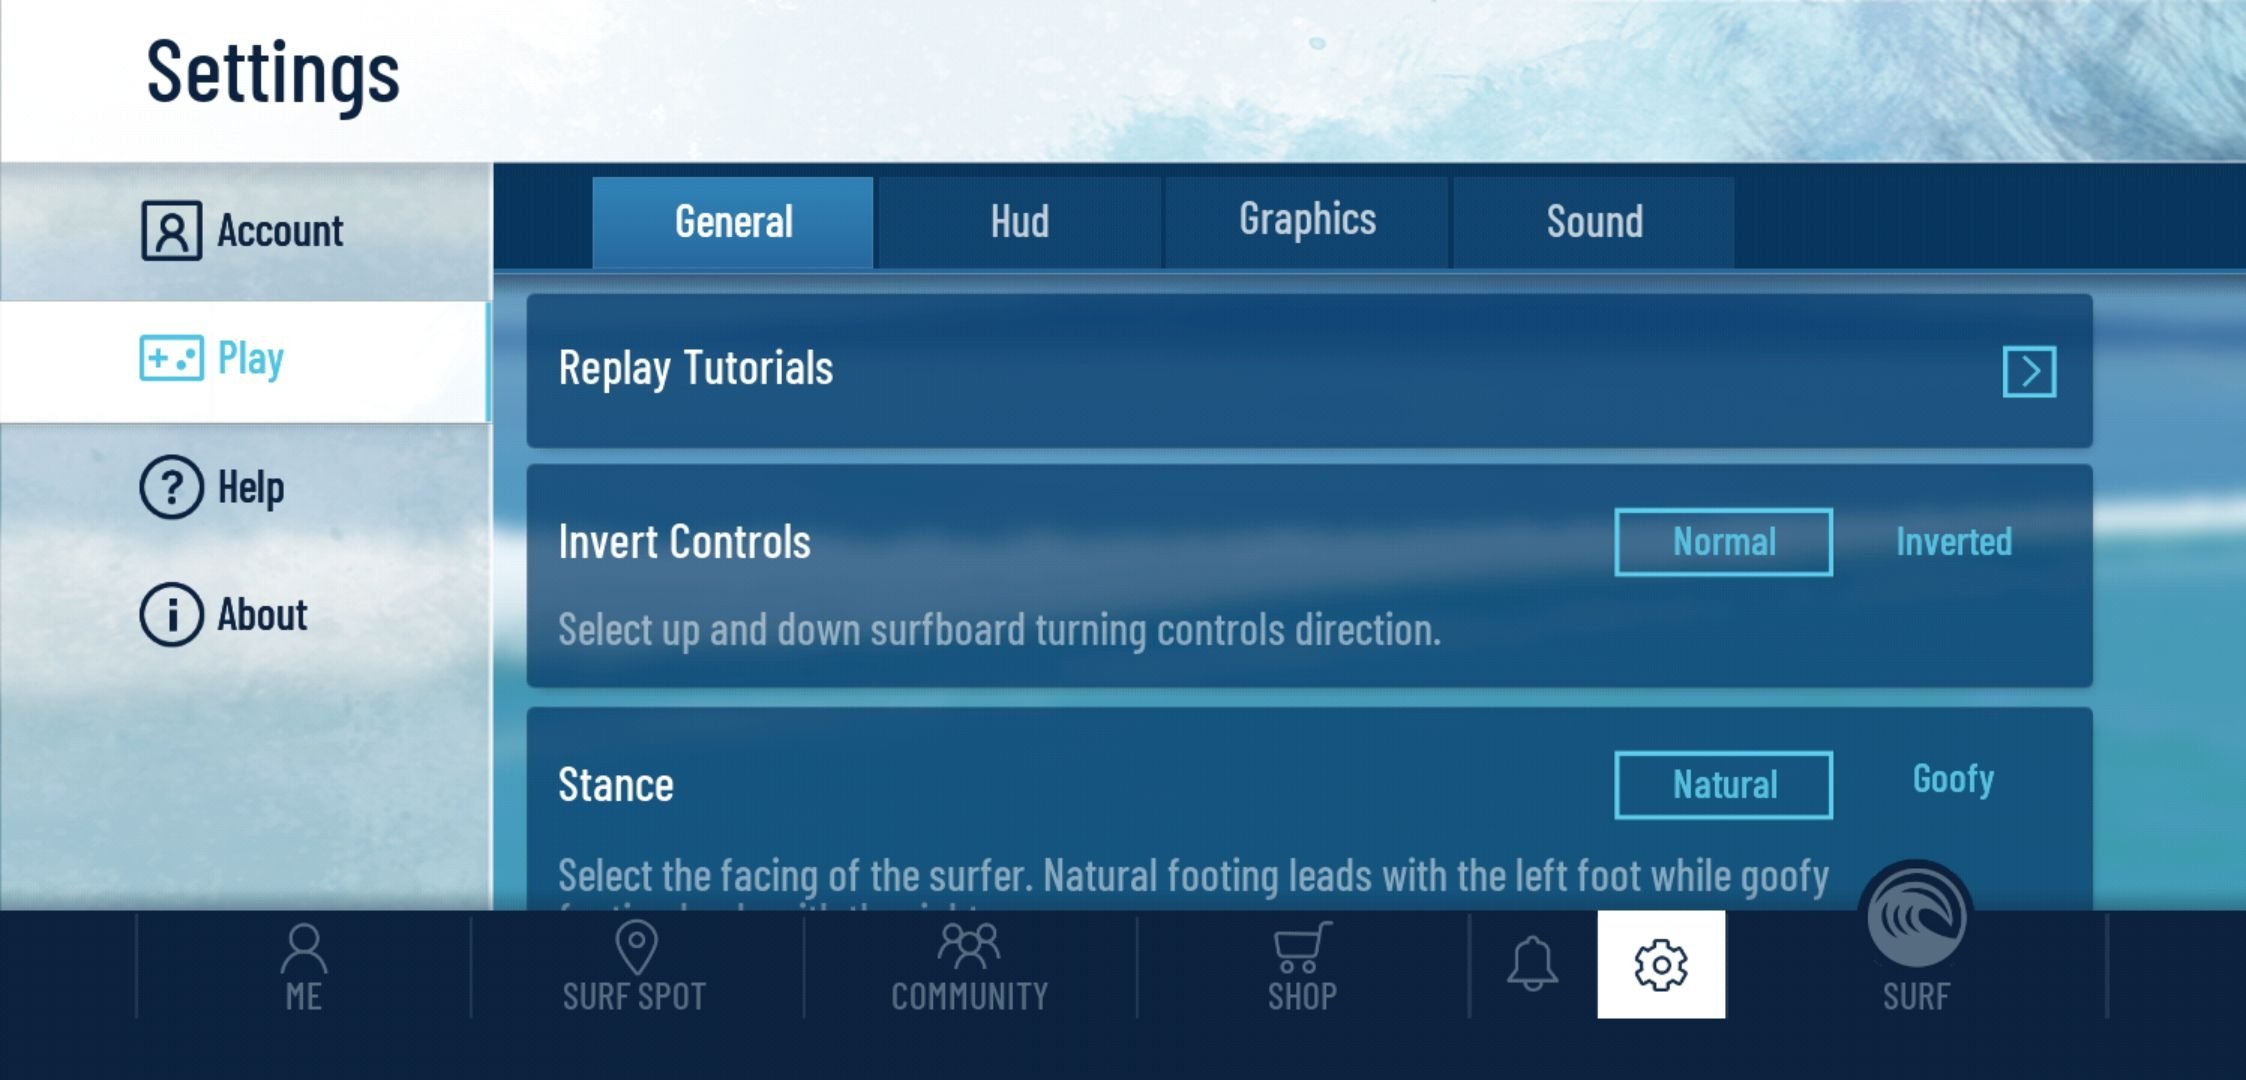Toggle Invert Controls to Inverted
This screenshot has width=2246, height=1080.
tap(1952, 540)
